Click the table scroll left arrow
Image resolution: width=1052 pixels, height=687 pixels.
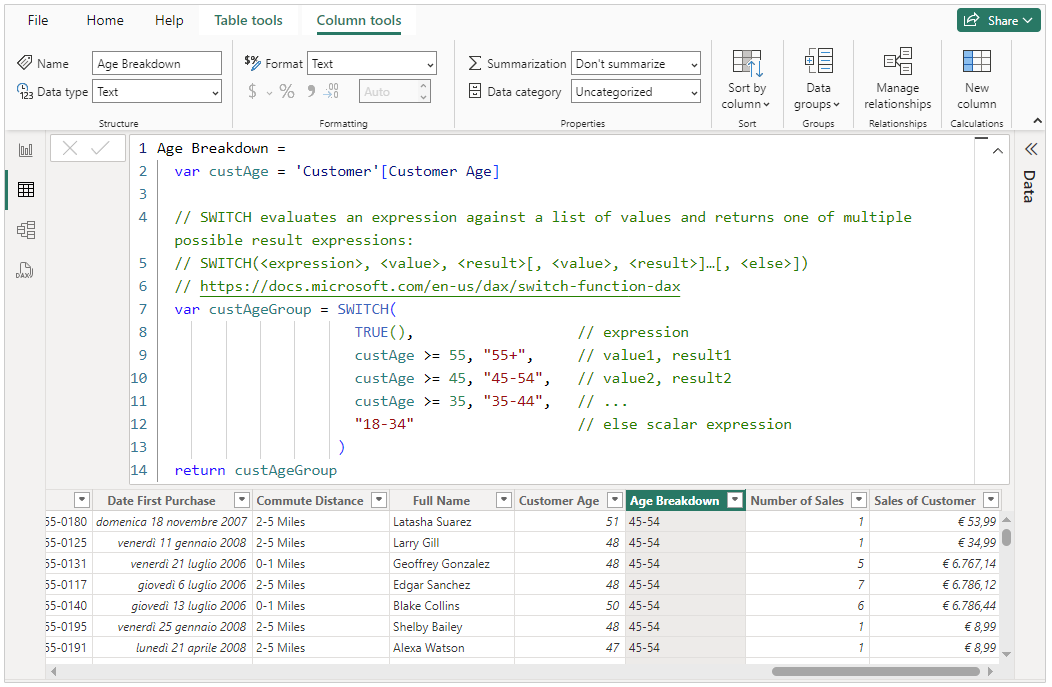[x=54, y=671]
